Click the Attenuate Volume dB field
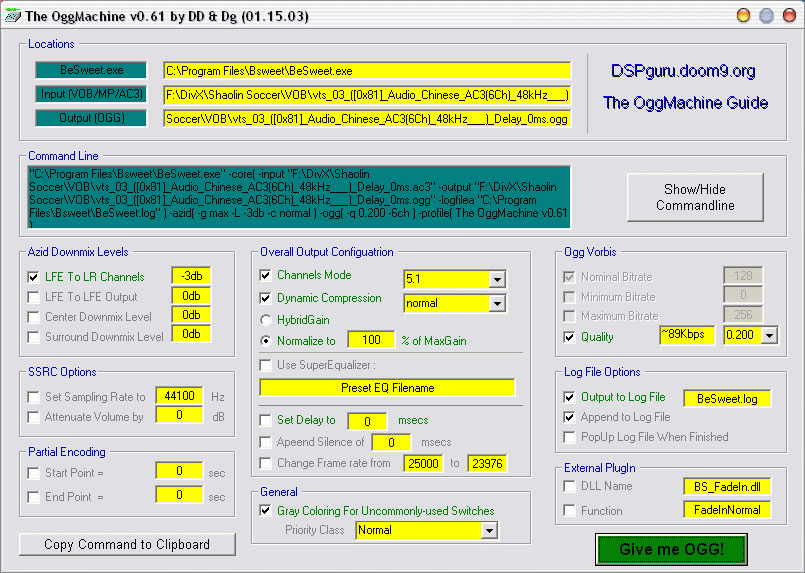 [x=179, y=415]
